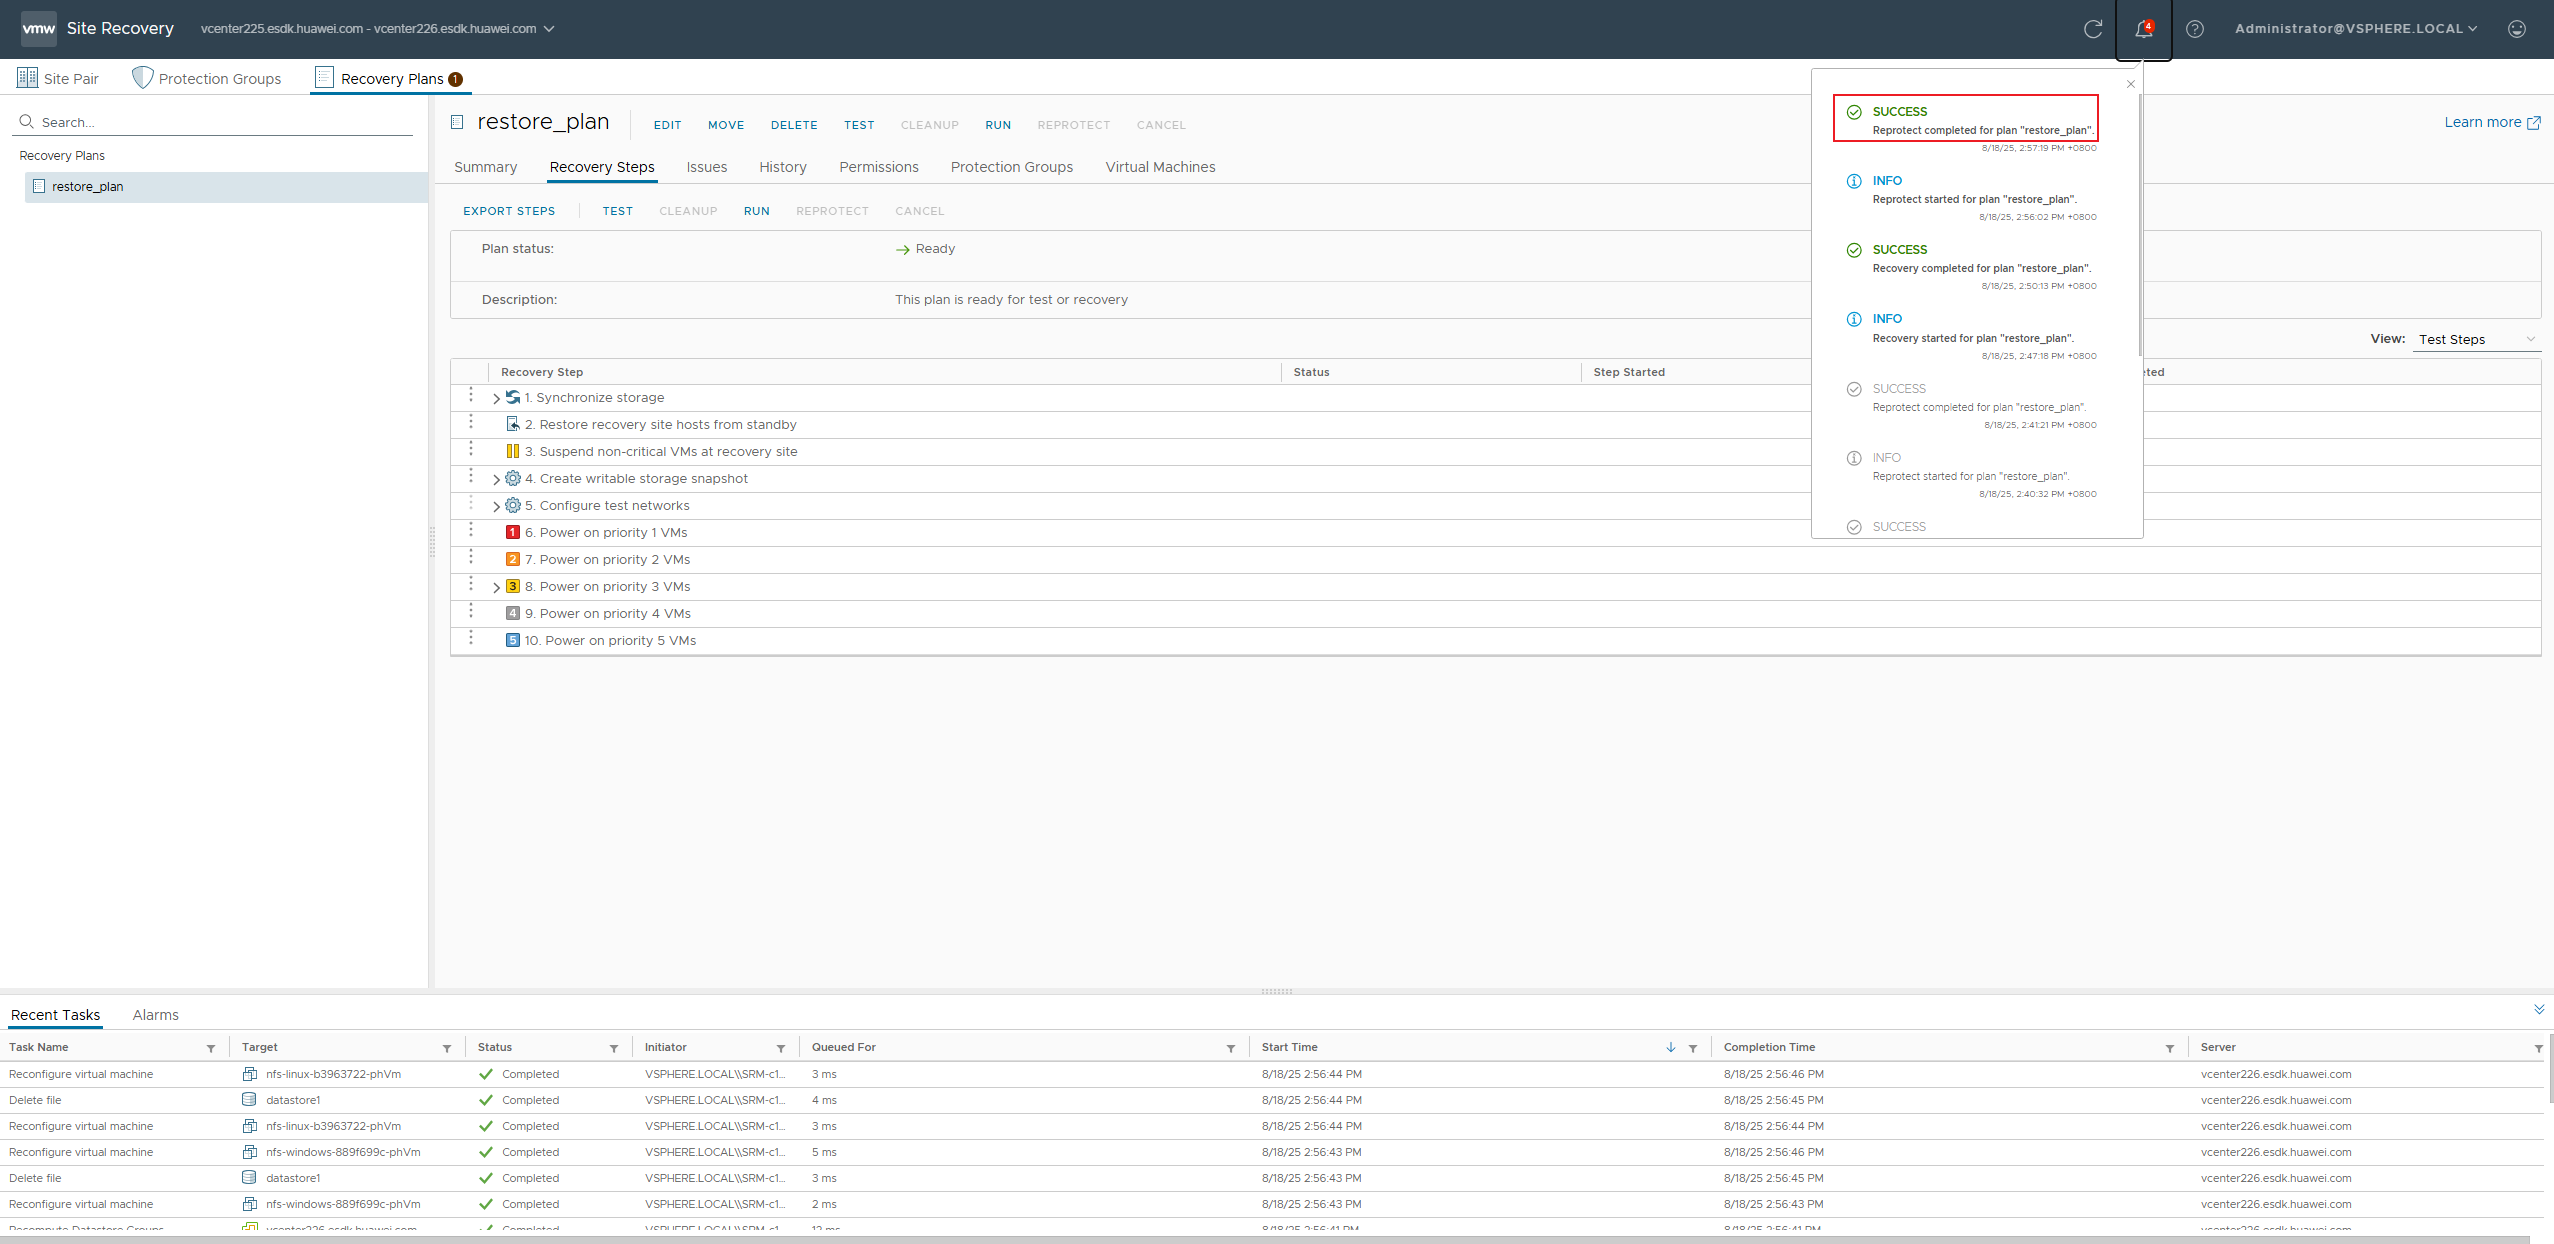
Task: Click the top RUN button beside restore_plan
Action: coord(998,125)
